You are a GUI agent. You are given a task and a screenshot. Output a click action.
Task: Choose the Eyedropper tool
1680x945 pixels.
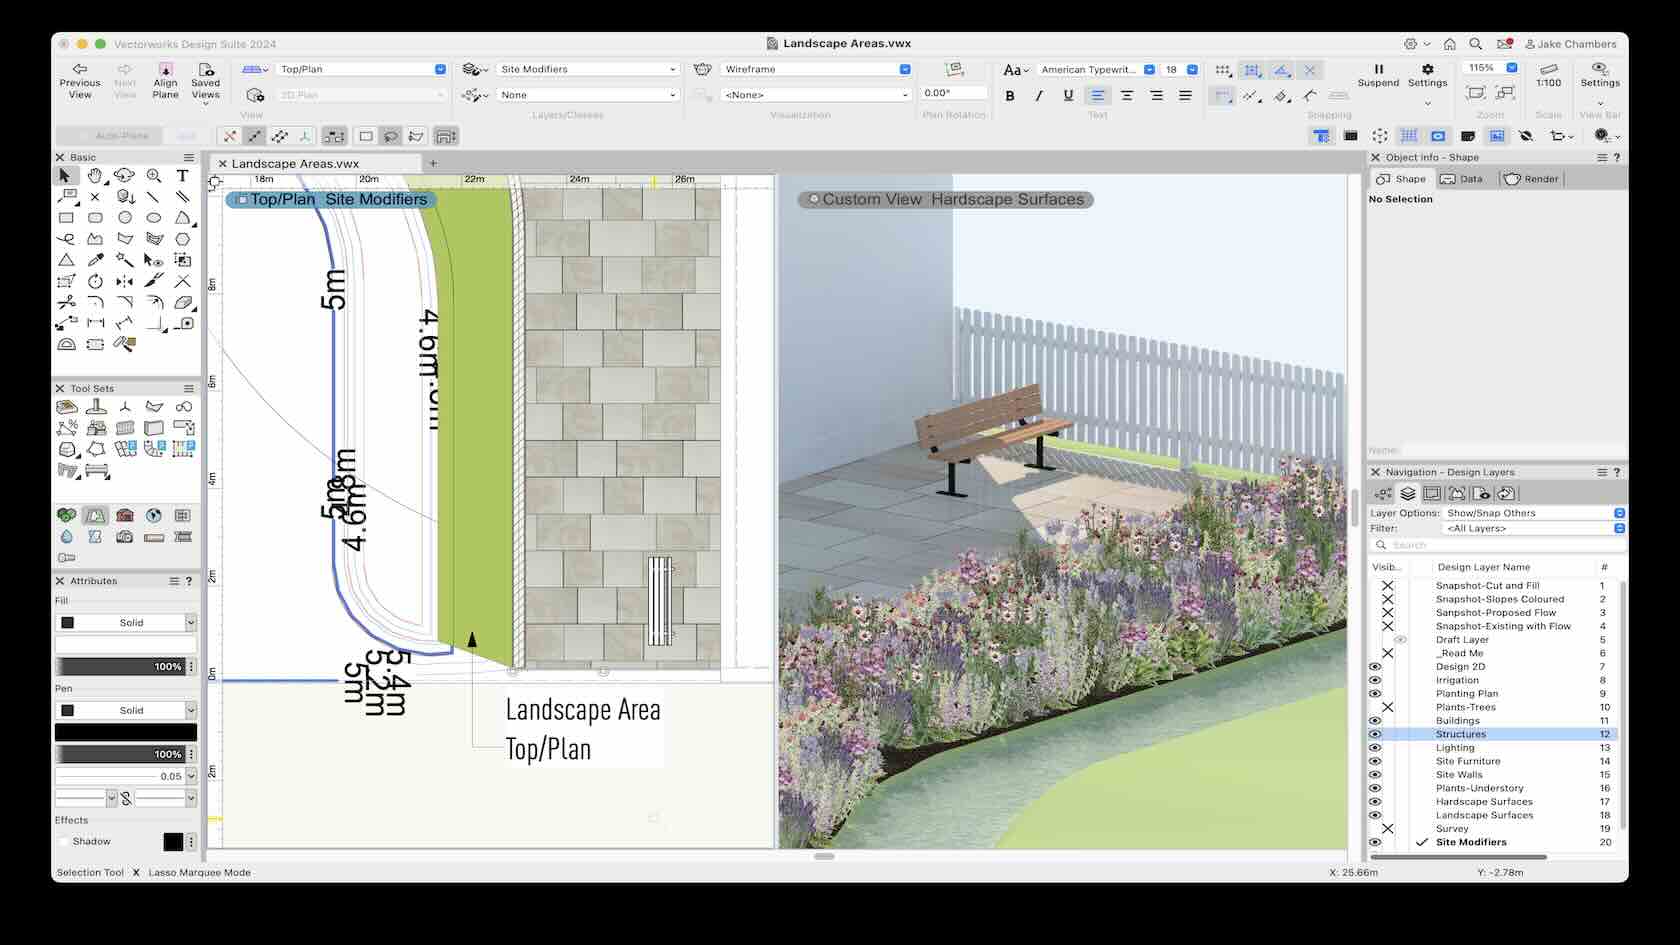pos(95,258)
